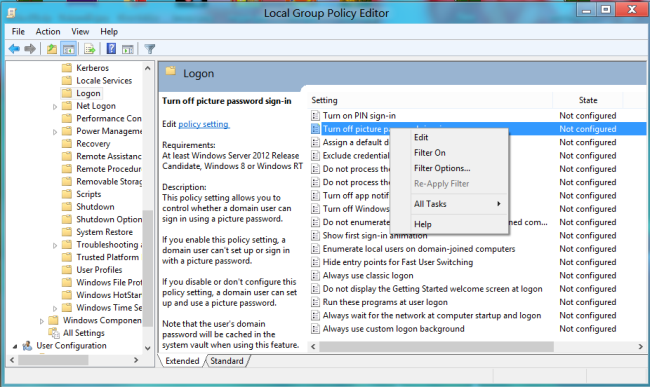Click policy icon for Always use classic logon
650x387 pixels.
coord(315,276)
